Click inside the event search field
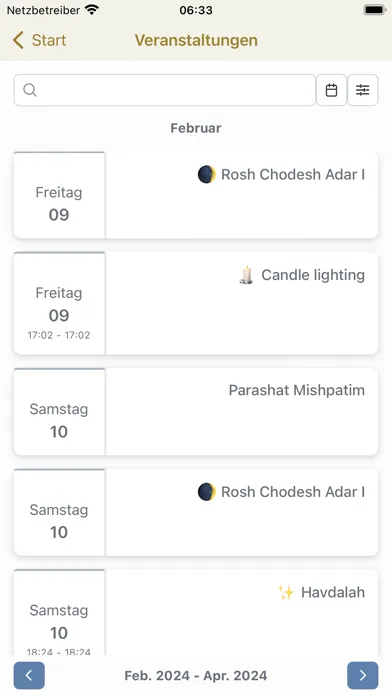The height and width of the screenshot is (696, 392). click(x=165, y=90)
